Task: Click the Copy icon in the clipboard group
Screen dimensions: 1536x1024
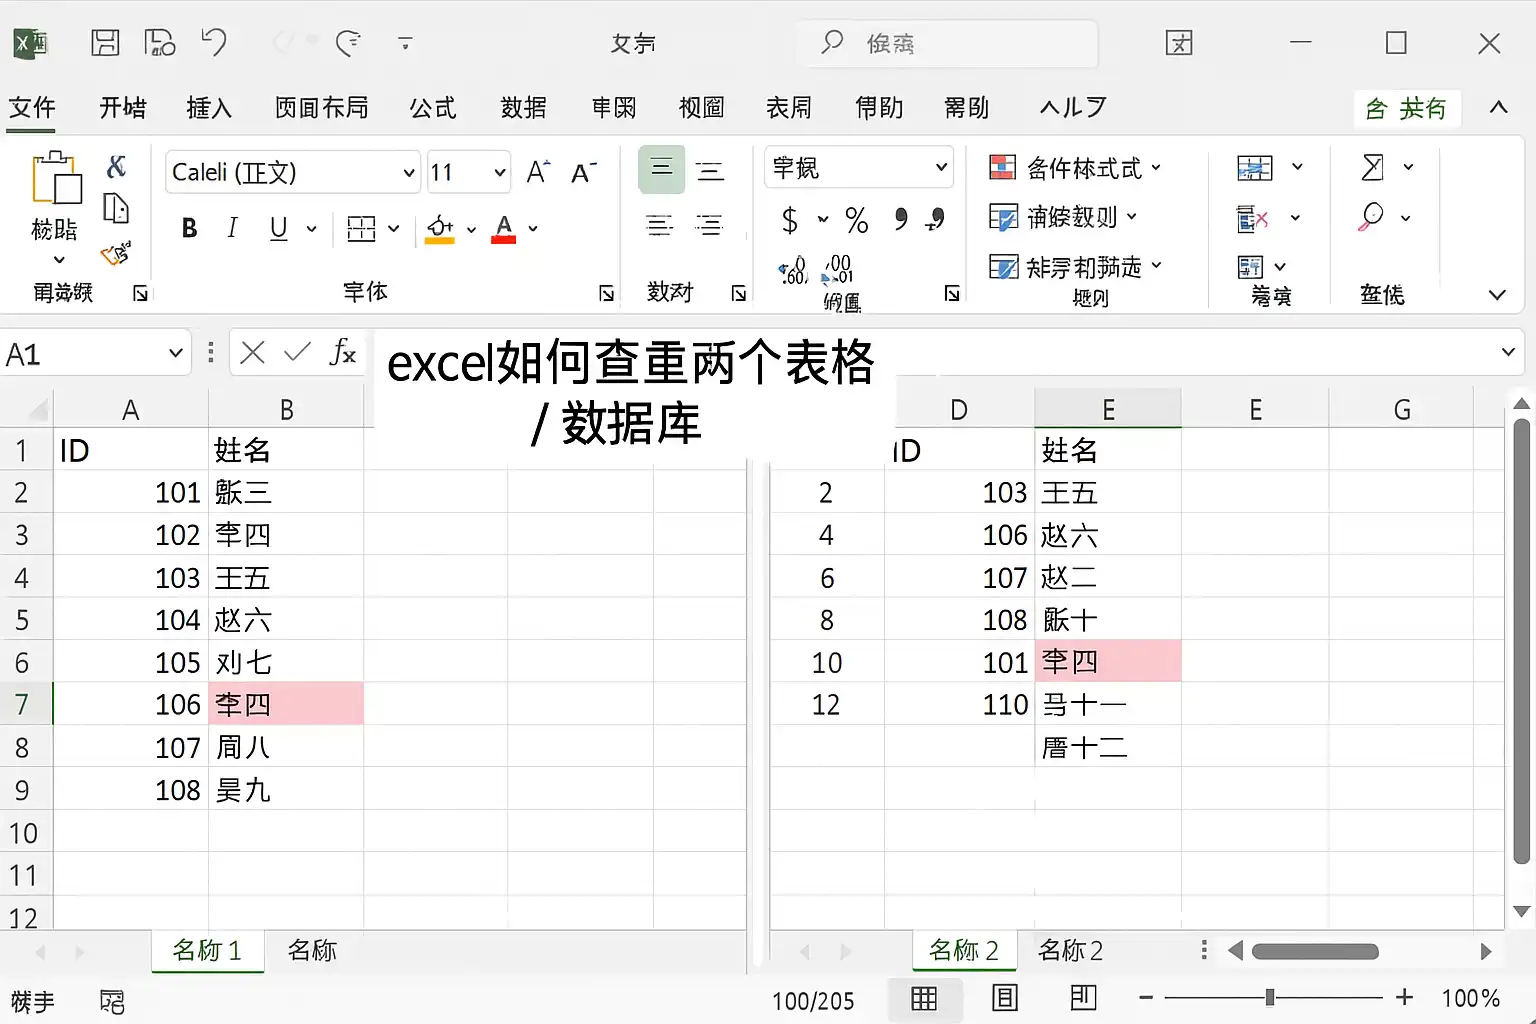Action: (x=116, y=208)
